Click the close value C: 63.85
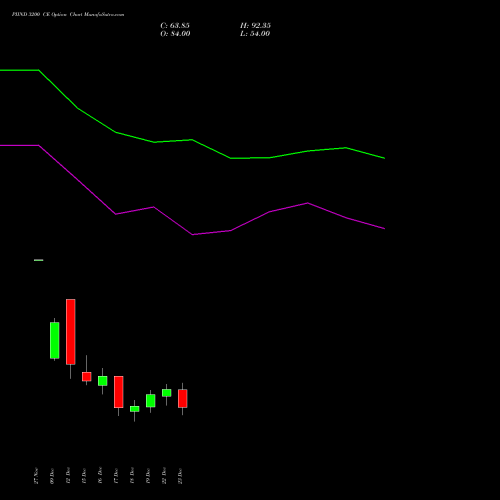Viewport: 500px width, 500px height. pos(175,26)
